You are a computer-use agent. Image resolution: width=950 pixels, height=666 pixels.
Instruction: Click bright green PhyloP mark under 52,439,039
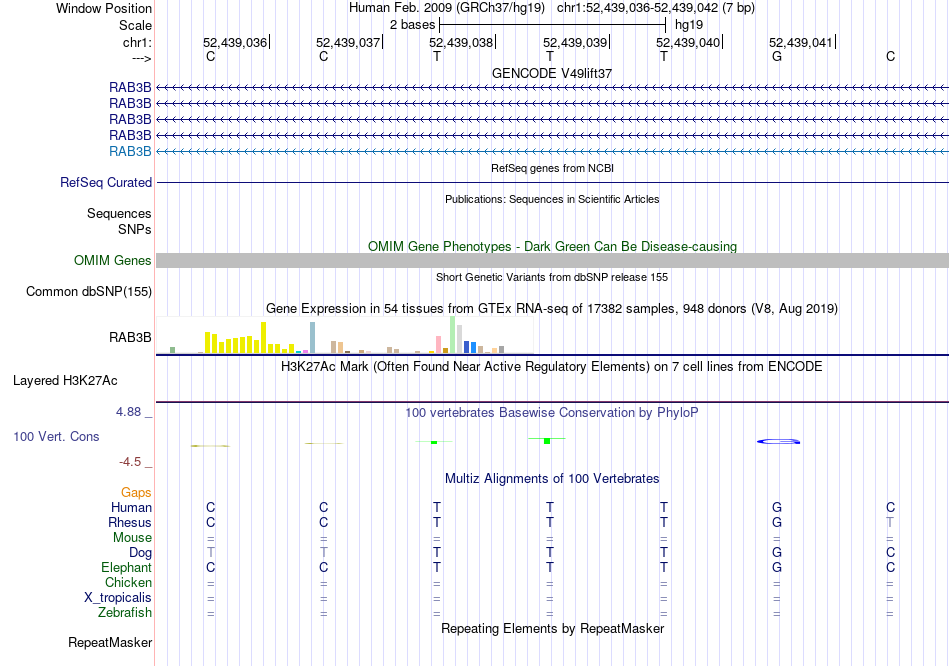click(x=546, y=440)
